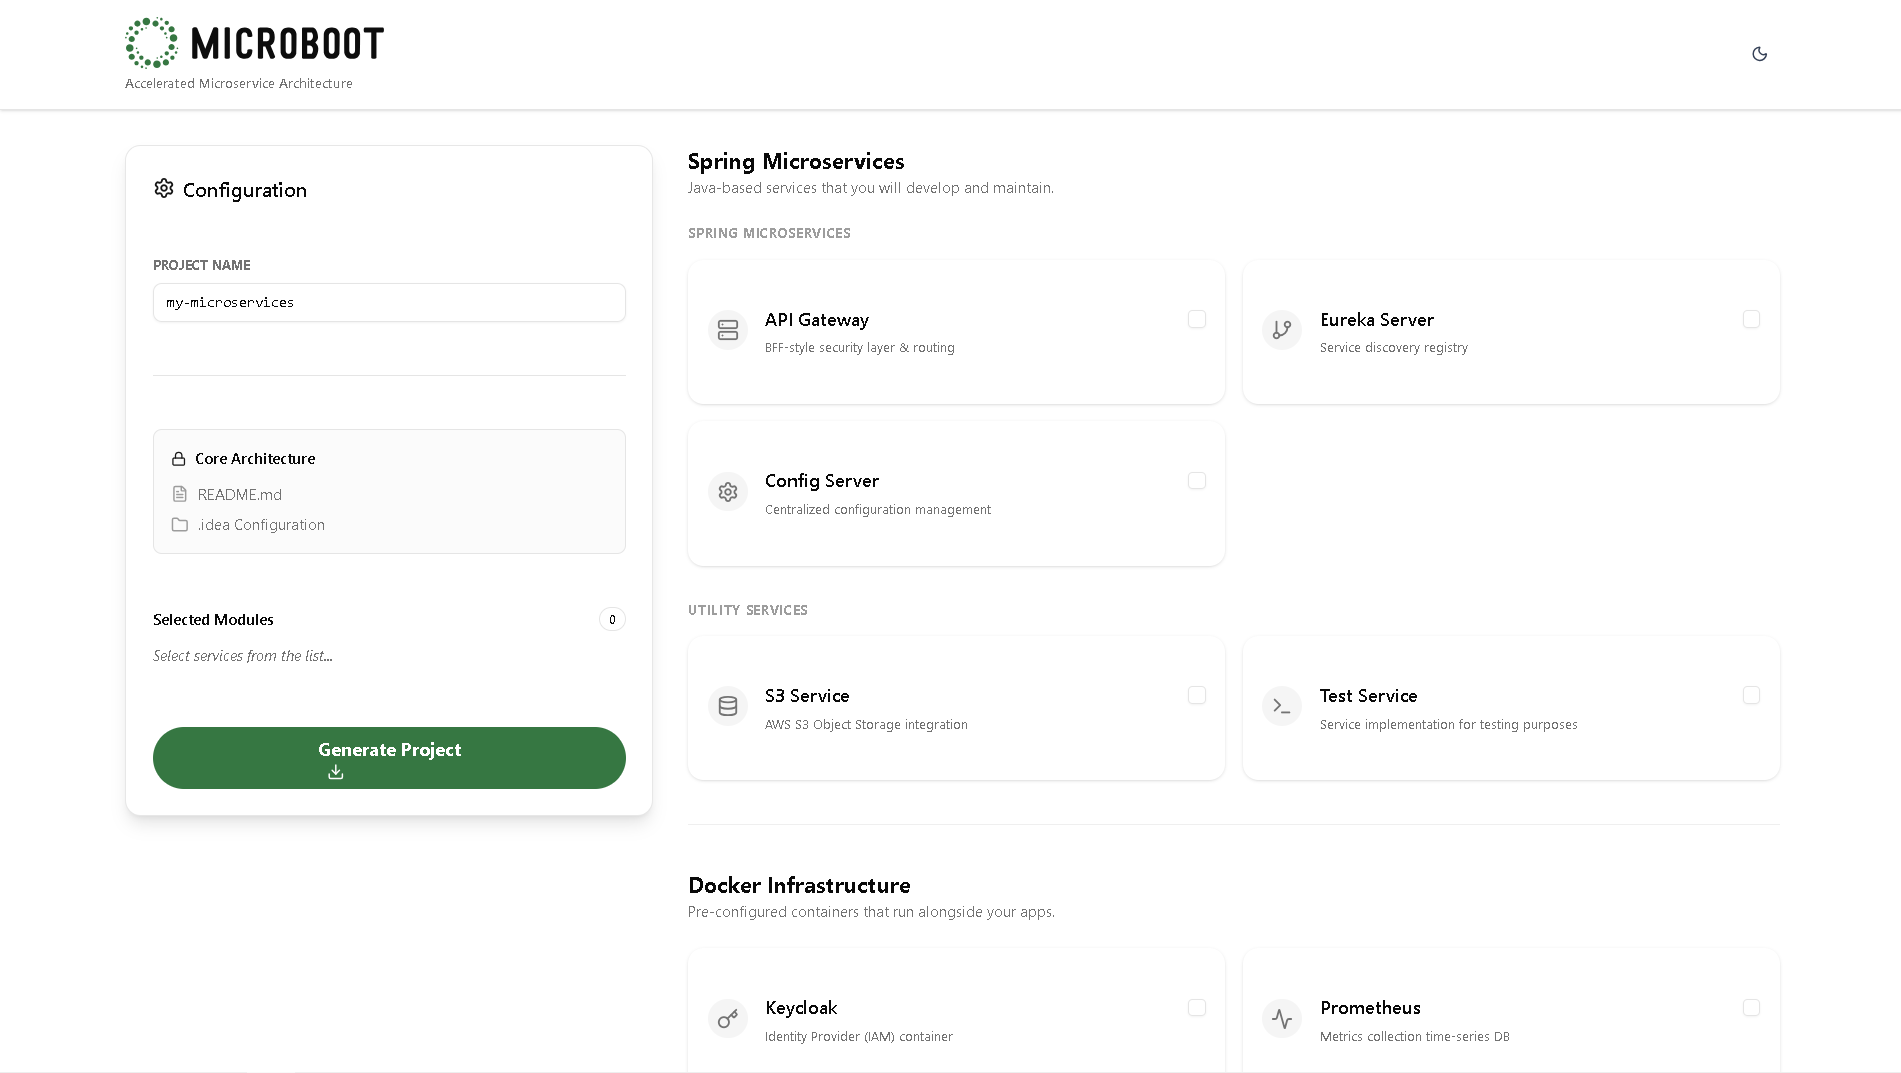Click the Project Name input field
Image resolution: width=1901 pixels, height=1073 pixels.
pyautogui.click(x=389, y=303)
